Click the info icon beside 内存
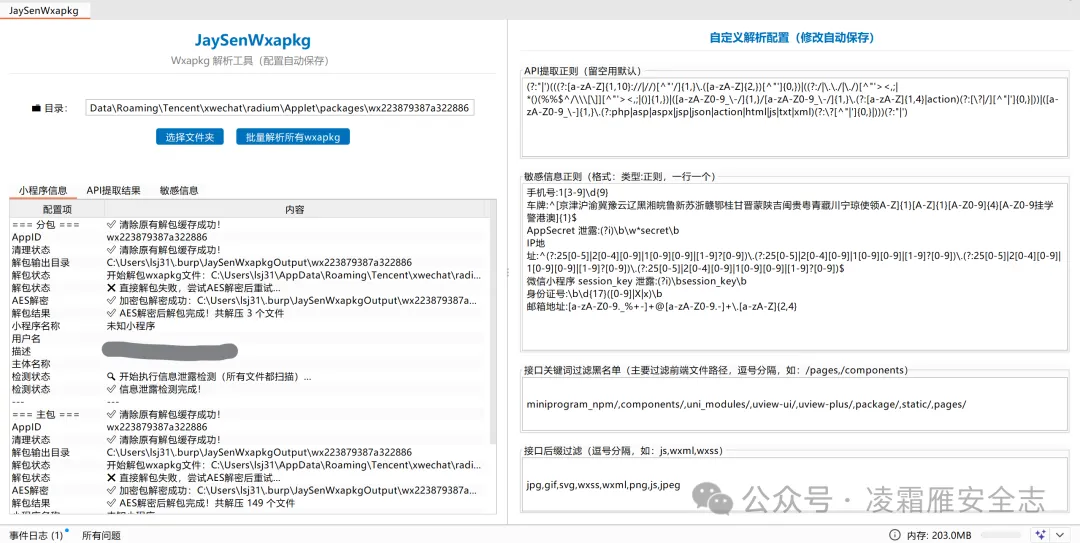Image resolution: width=1080 pixels, height=543 pixels. (895, 535)
